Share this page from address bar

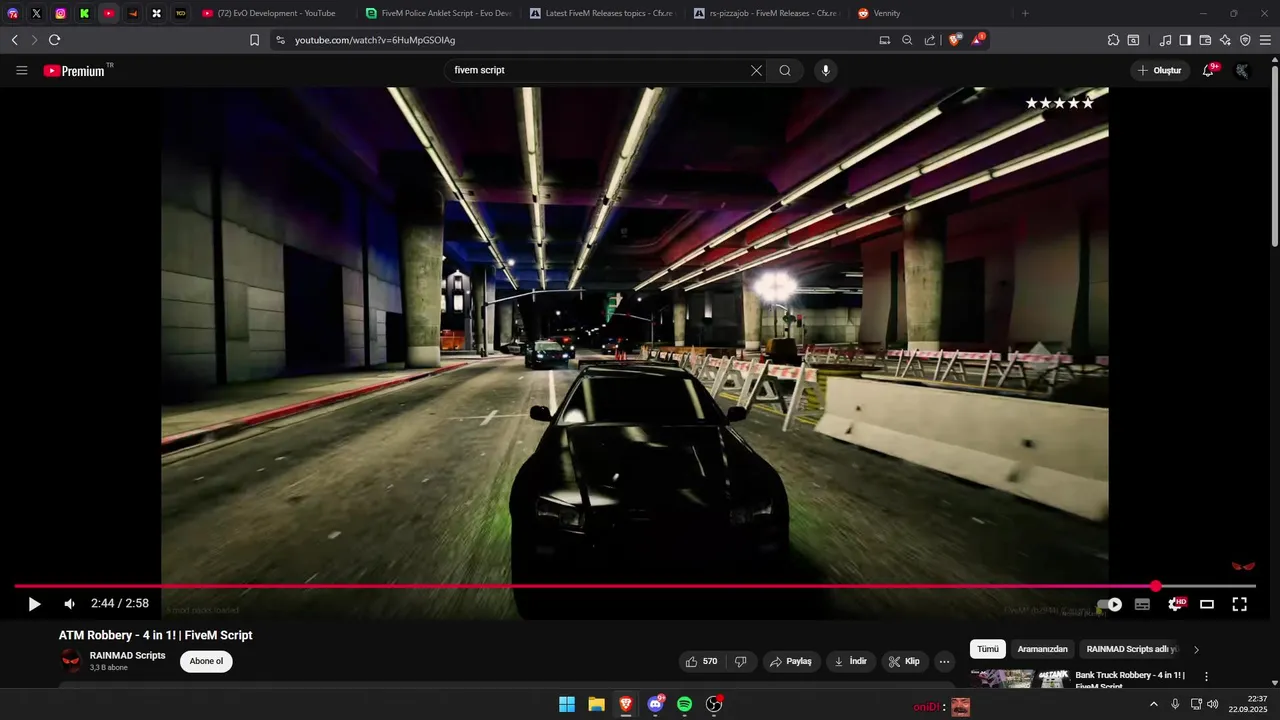pyautogui.click(x=930, y=40)
